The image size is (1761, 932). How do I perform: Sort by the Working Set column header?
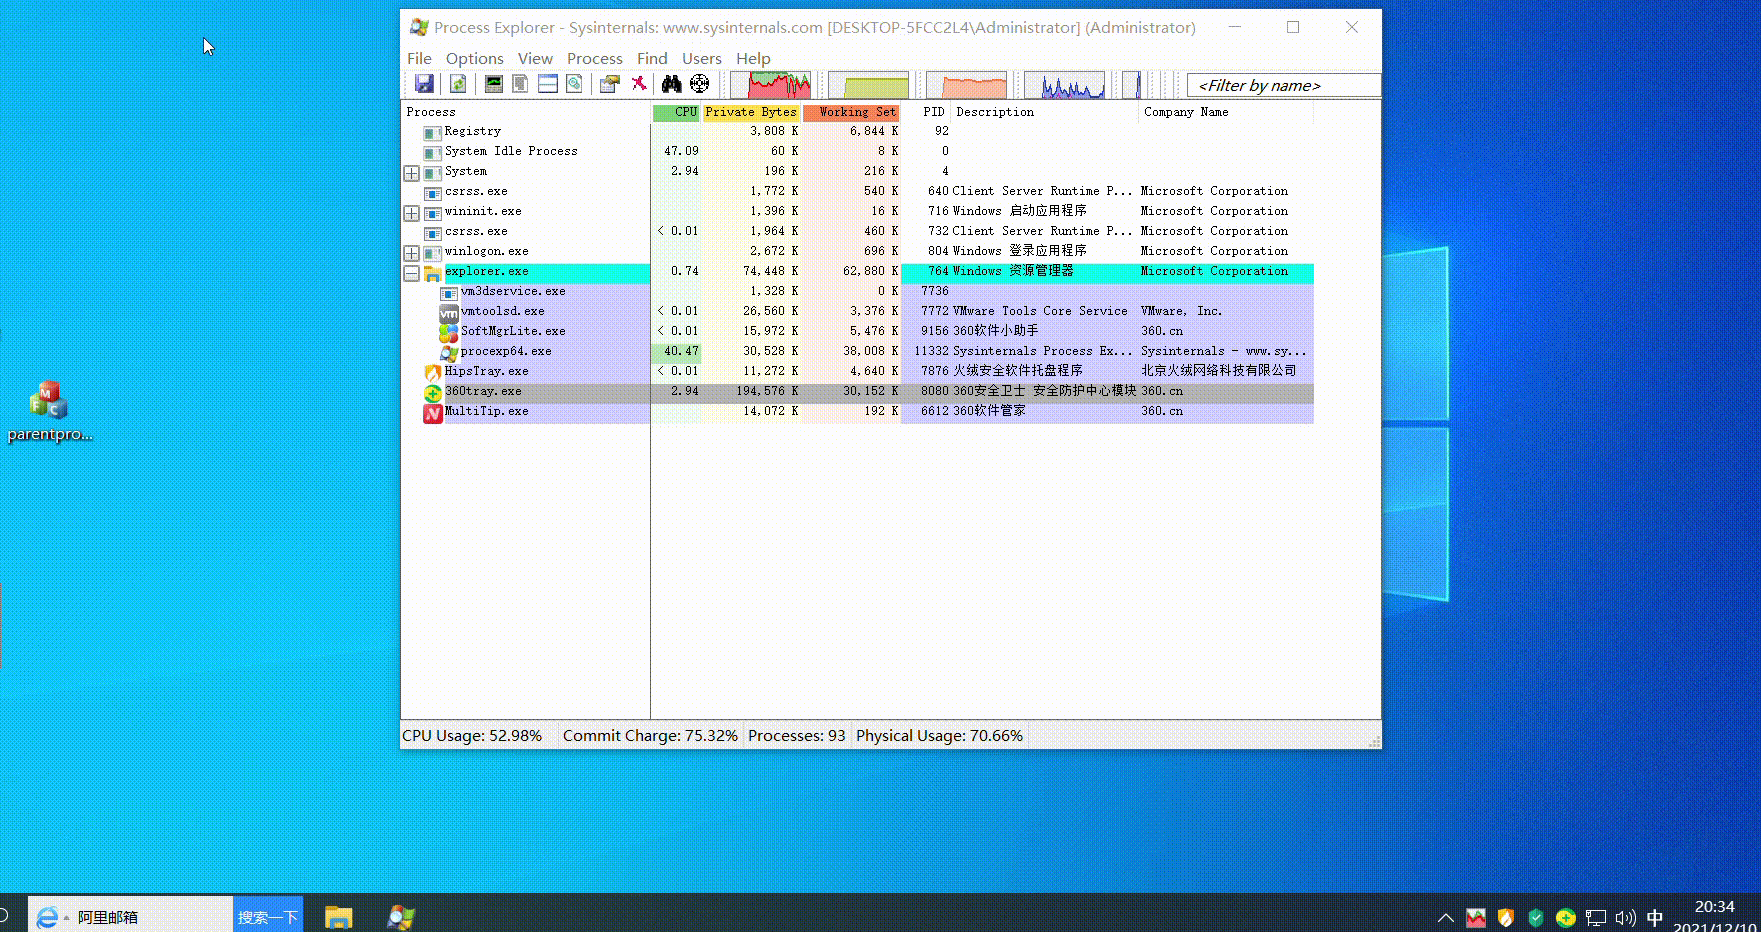click(856, 112)
